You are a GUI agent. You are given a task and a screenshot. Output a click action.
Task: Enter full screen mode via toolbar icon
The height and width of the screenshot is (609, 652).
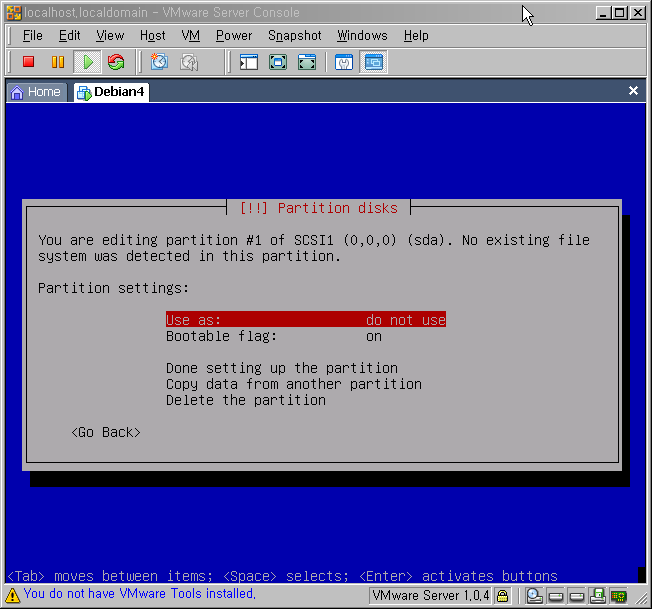tap(278, 62)
